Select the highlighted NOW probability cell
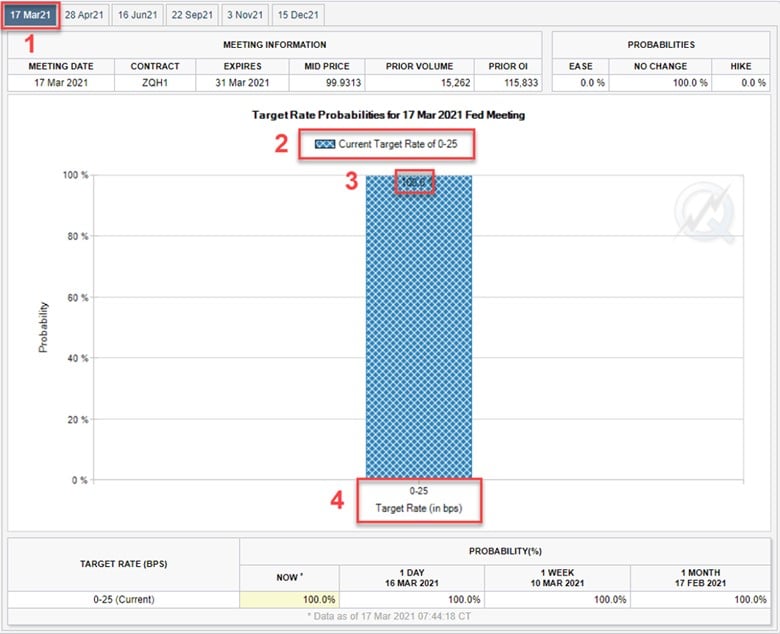This screenshot has width=780, height=634. click(x=290, y=599)
